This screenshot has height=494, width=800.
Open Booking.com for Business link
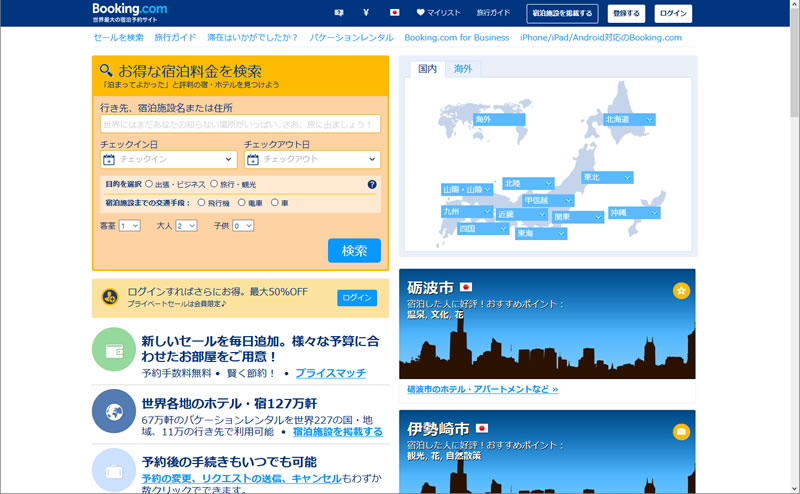pos(457,37)
